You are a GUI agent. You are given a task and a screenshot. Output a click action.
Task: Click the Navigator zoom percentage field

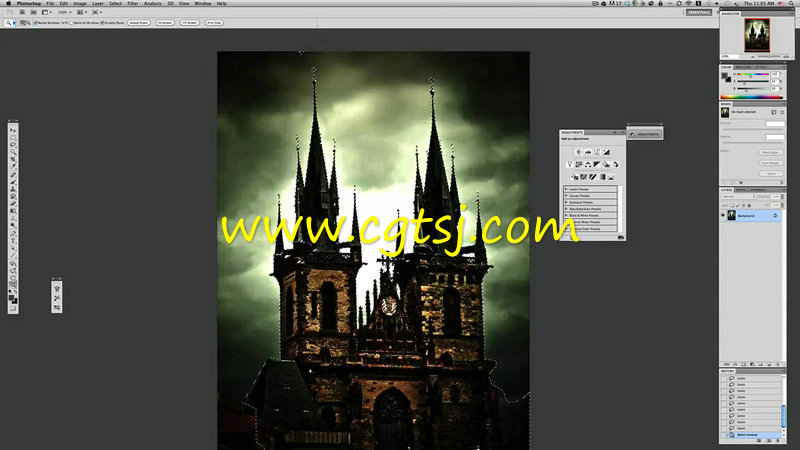(730, 57)
